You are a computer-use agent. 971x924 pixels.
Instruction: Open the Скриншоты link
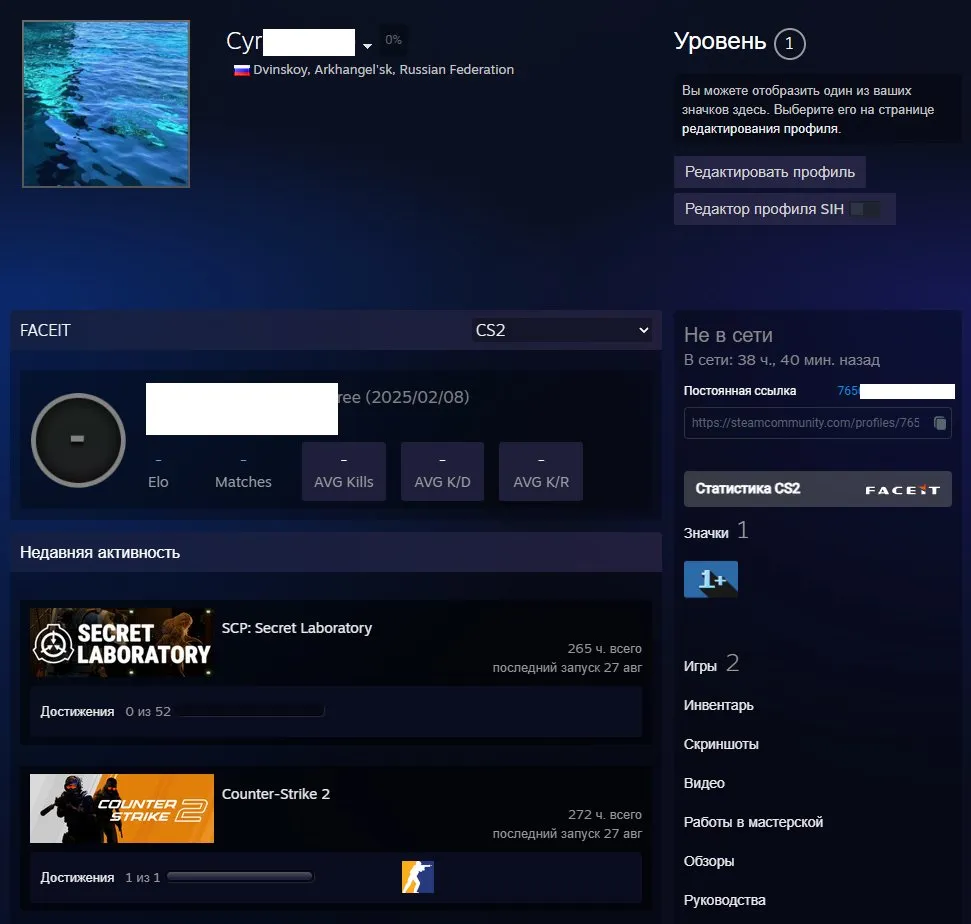pos(721,744)
